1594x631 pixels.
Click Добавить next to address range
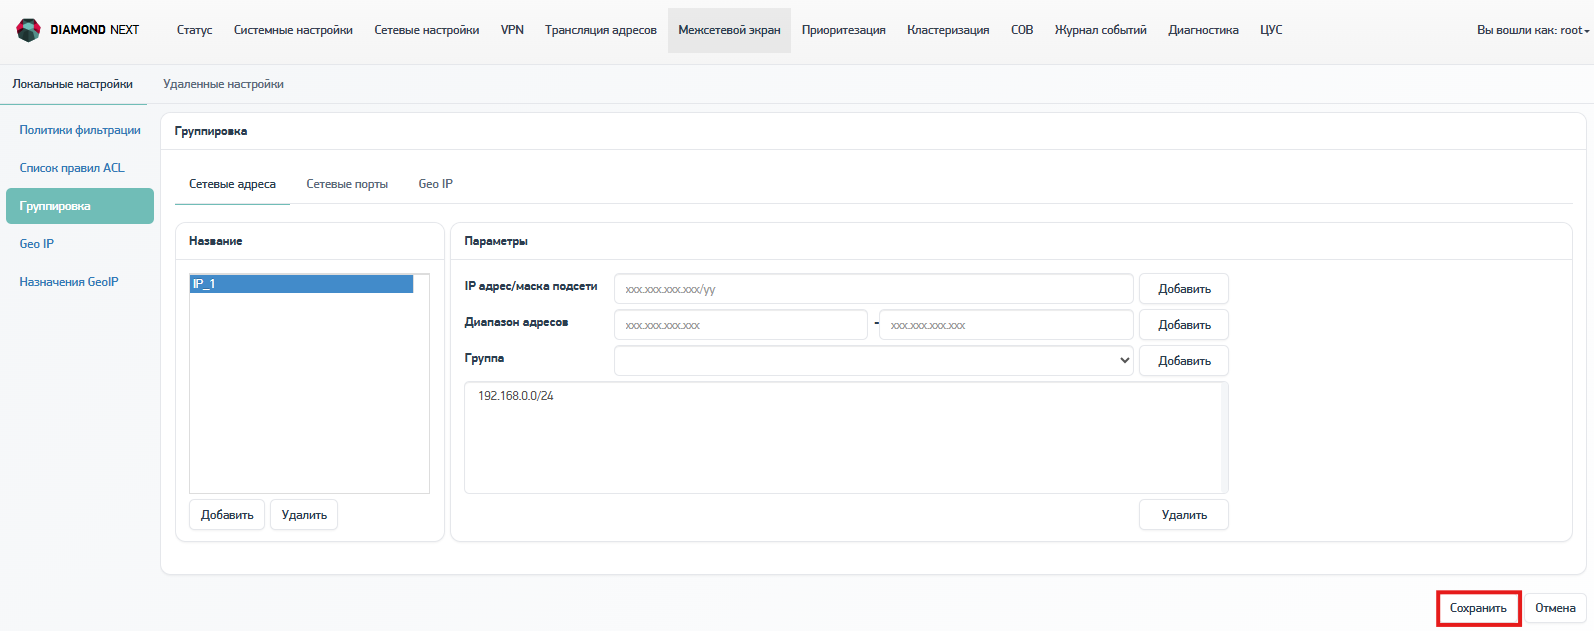[1184, 325]
